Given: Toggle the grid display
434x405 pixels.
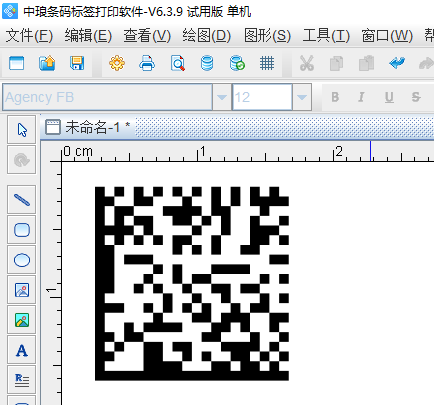Looking at the screenshot, I should 267,63.
